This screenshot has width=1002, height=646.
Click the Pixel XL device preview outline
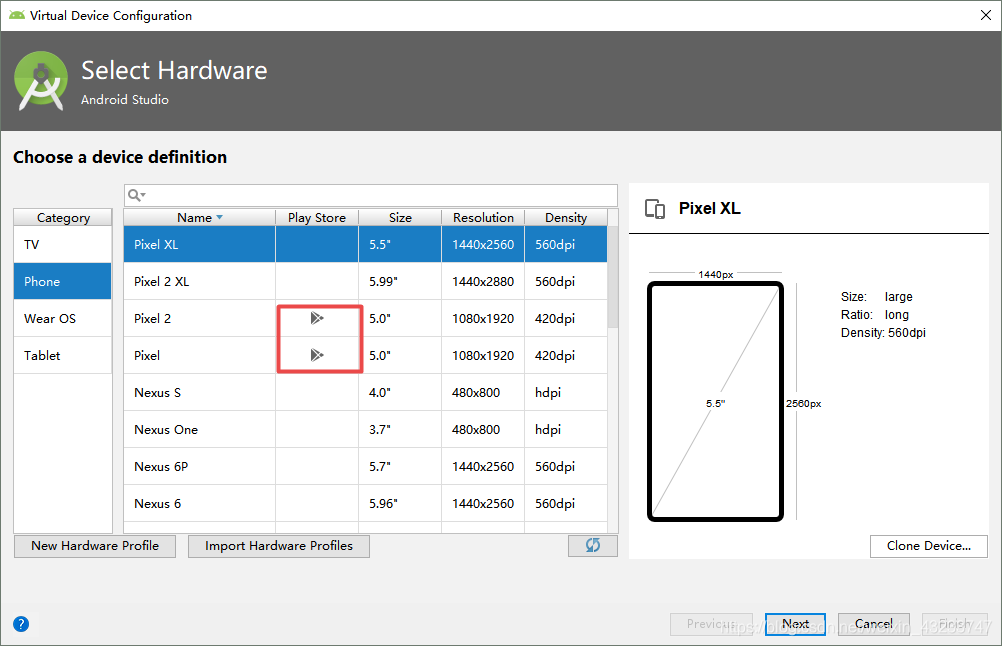(x=715, y=401)
